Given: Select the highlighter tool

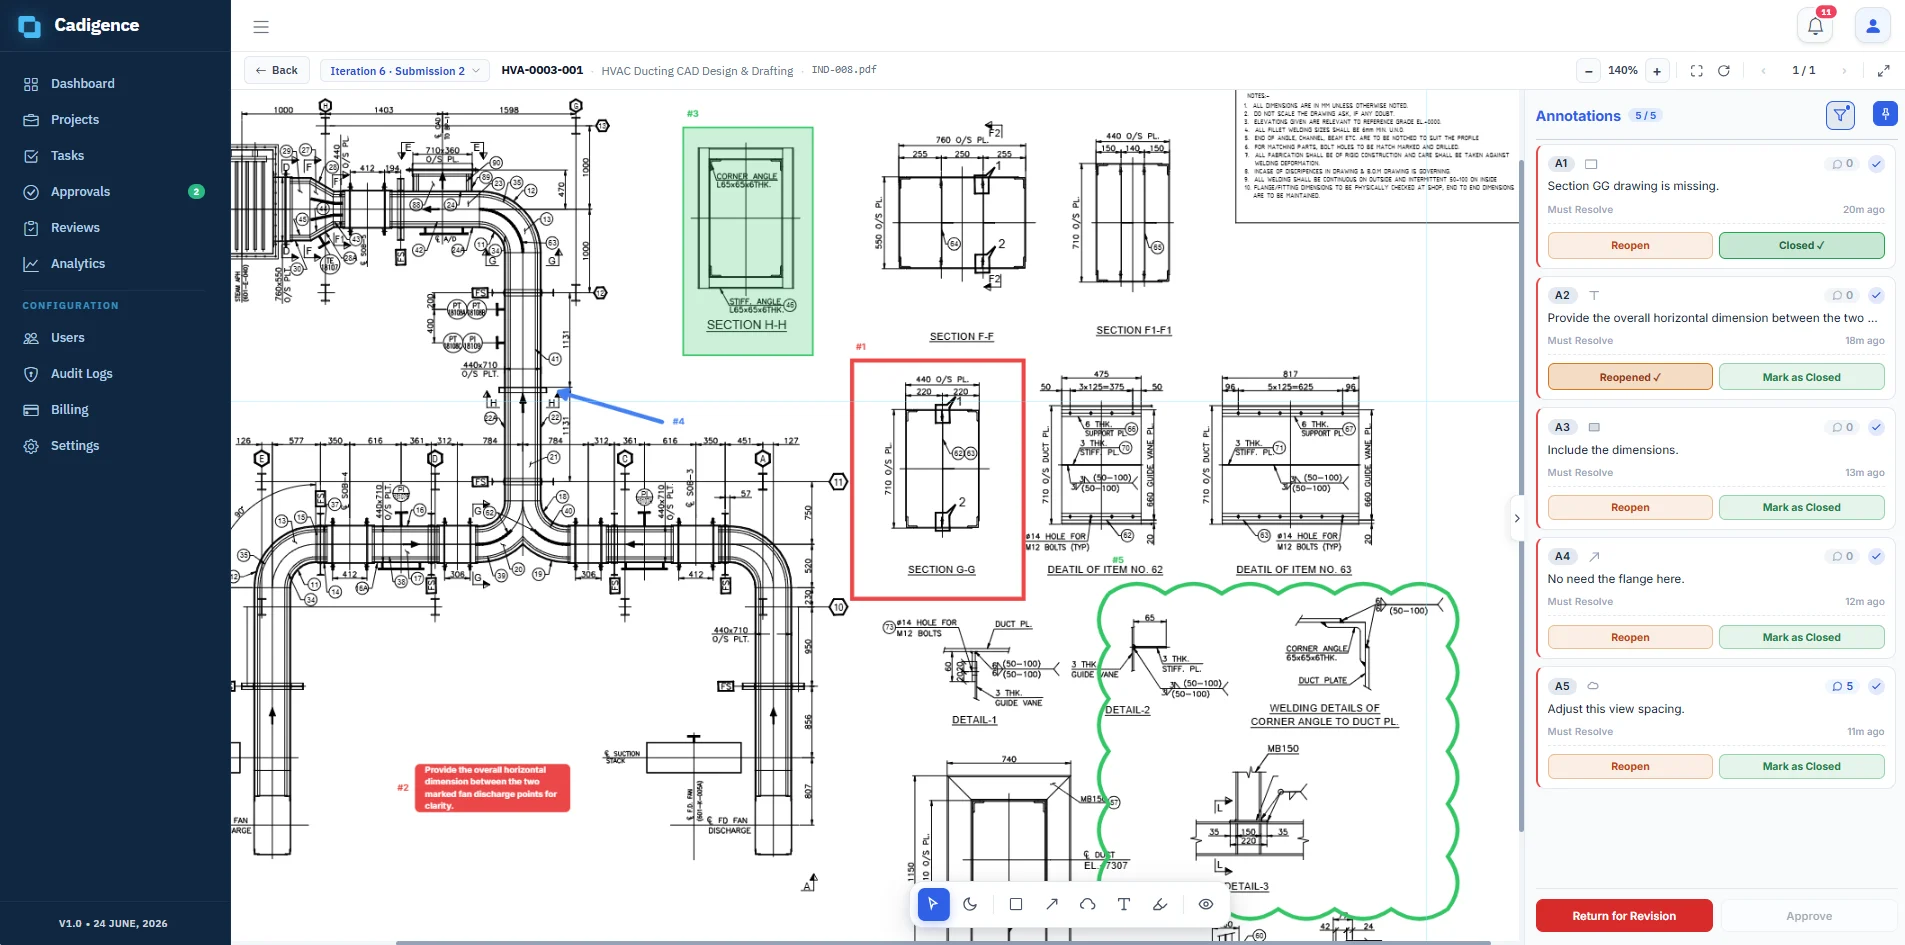Looking at the screenshot, I should click(x=1160, y=904).
